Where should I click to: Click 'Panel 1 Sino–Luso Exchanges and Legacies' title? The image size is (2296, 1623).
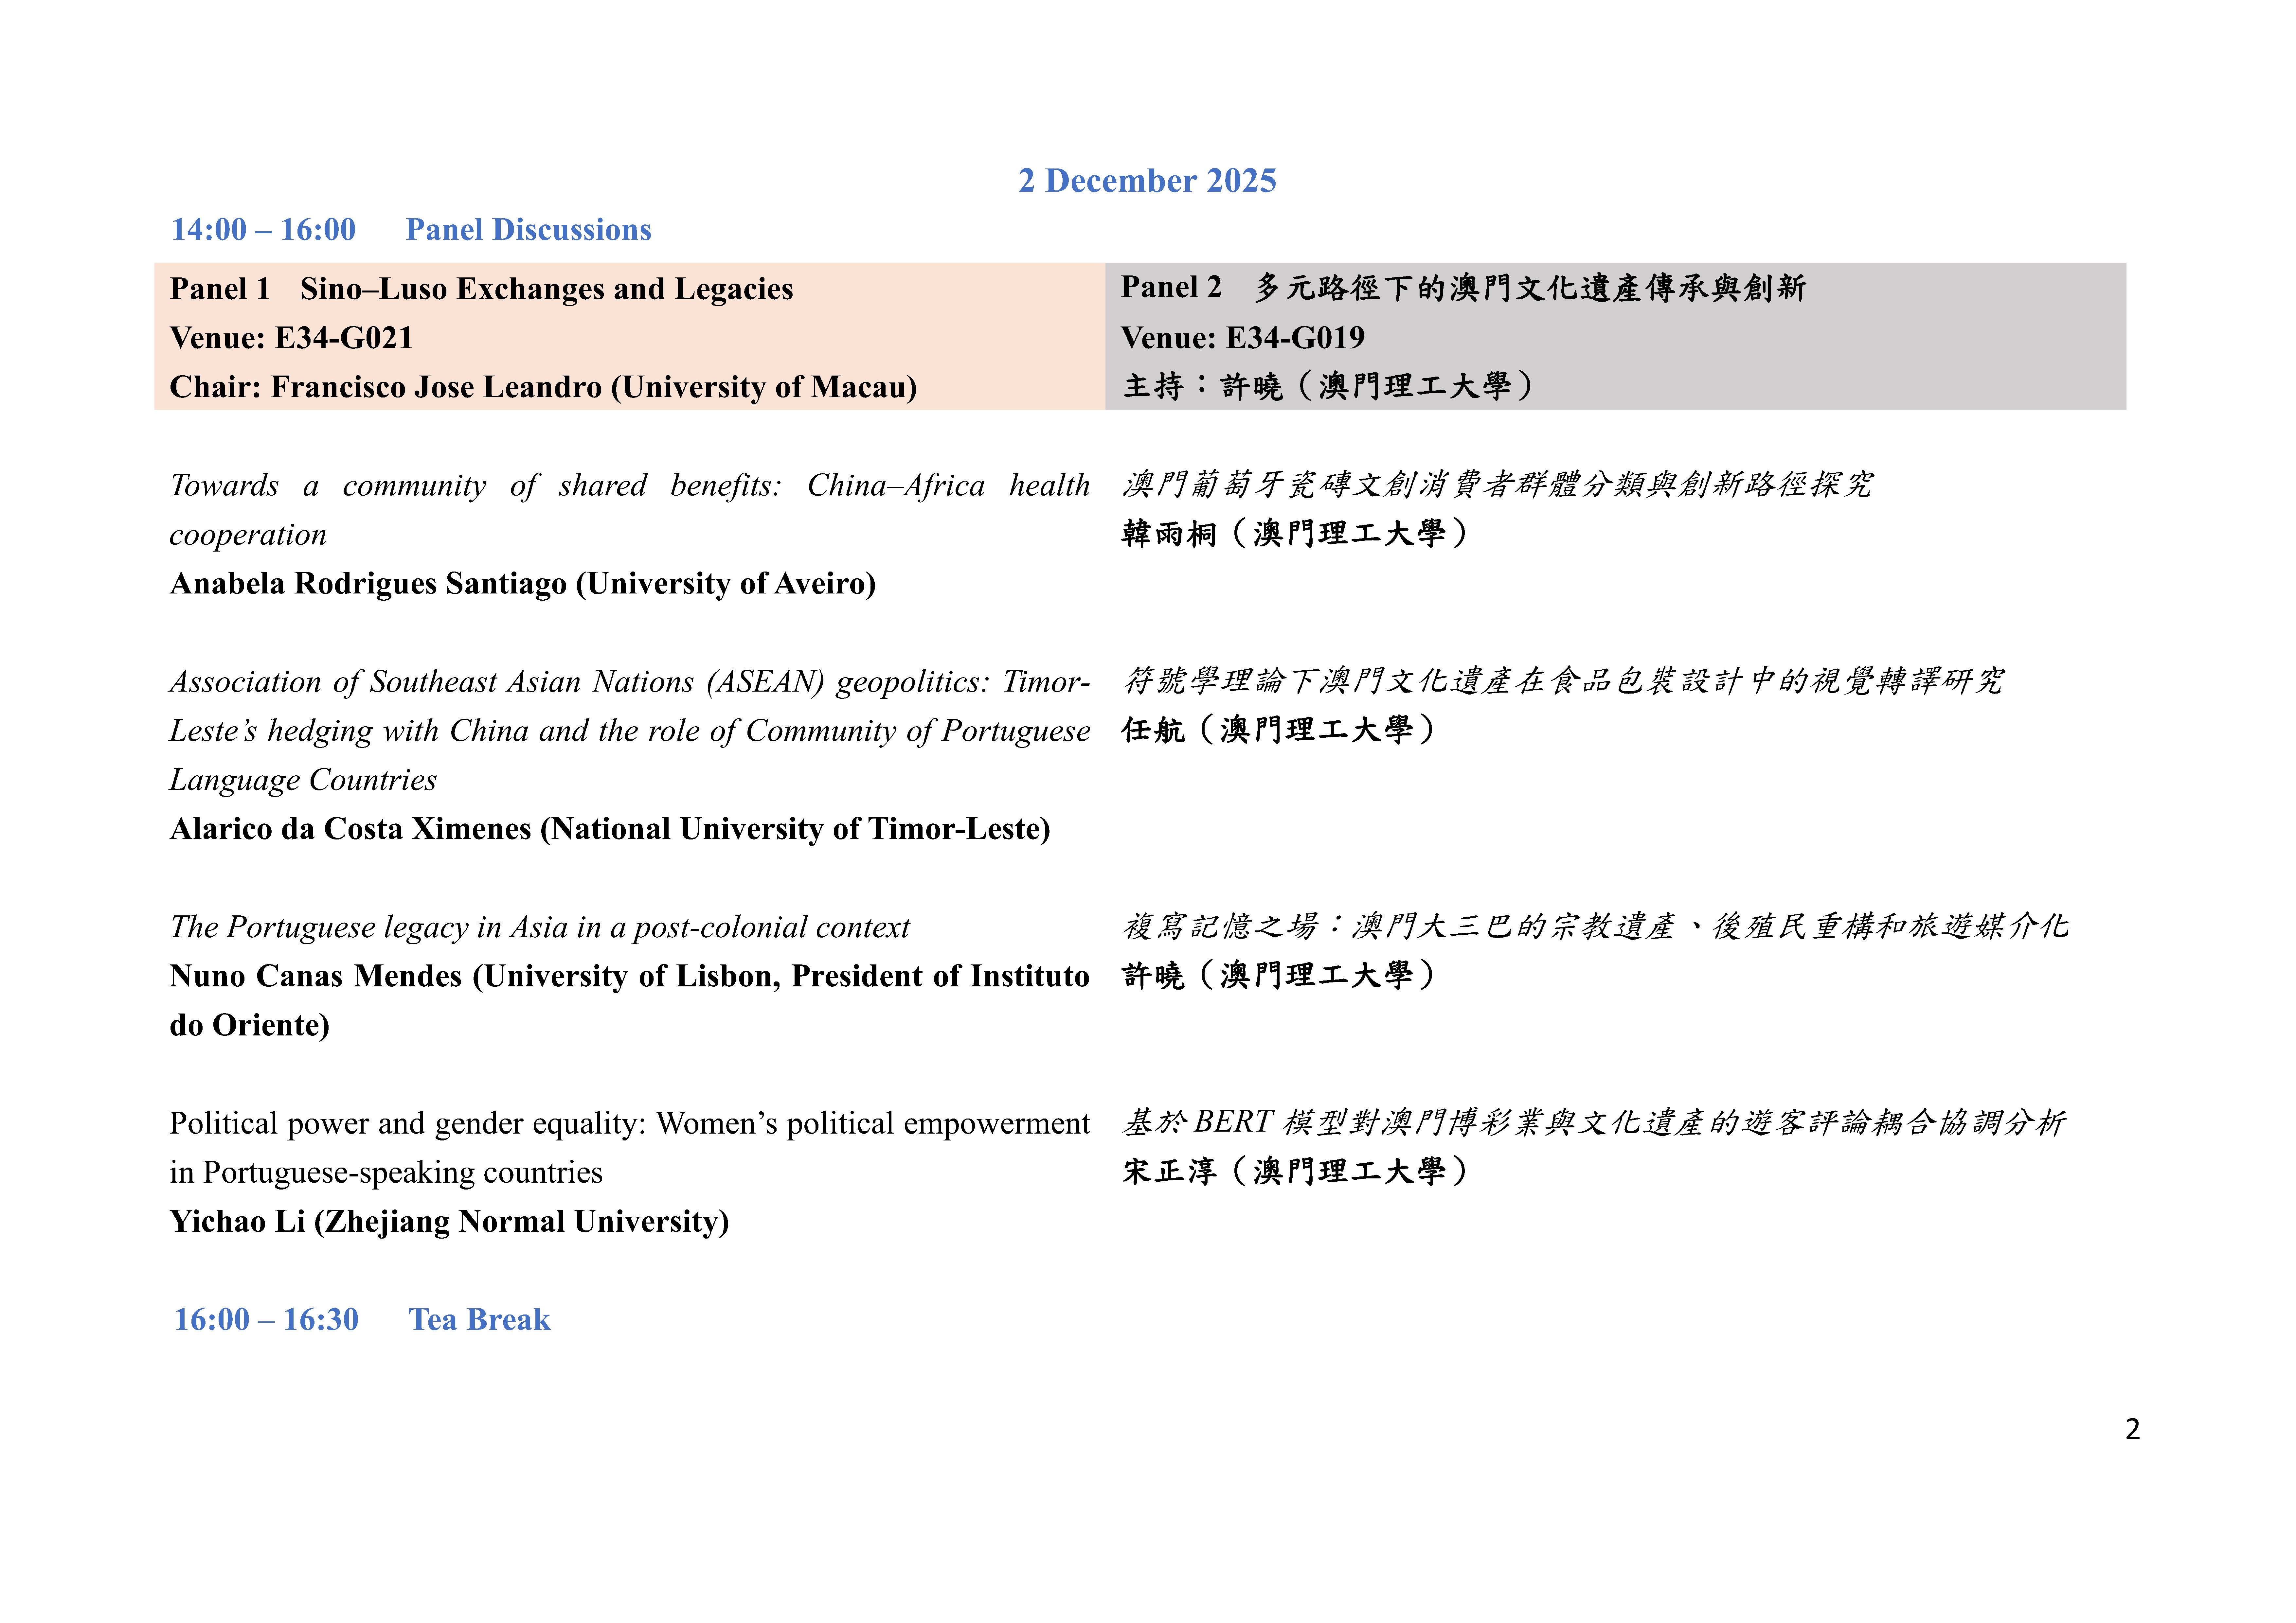click(x=481, y=289)
